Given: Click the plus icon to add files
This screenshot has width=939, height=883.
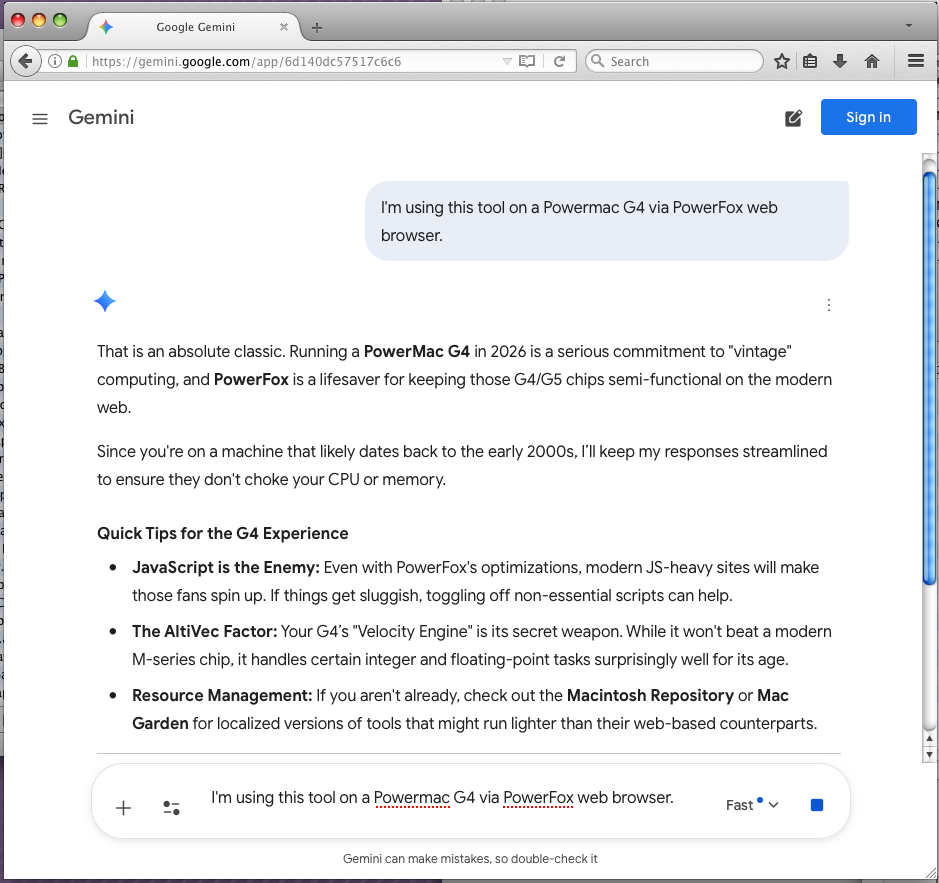Looking at the screenshot, I should (124, 808).
